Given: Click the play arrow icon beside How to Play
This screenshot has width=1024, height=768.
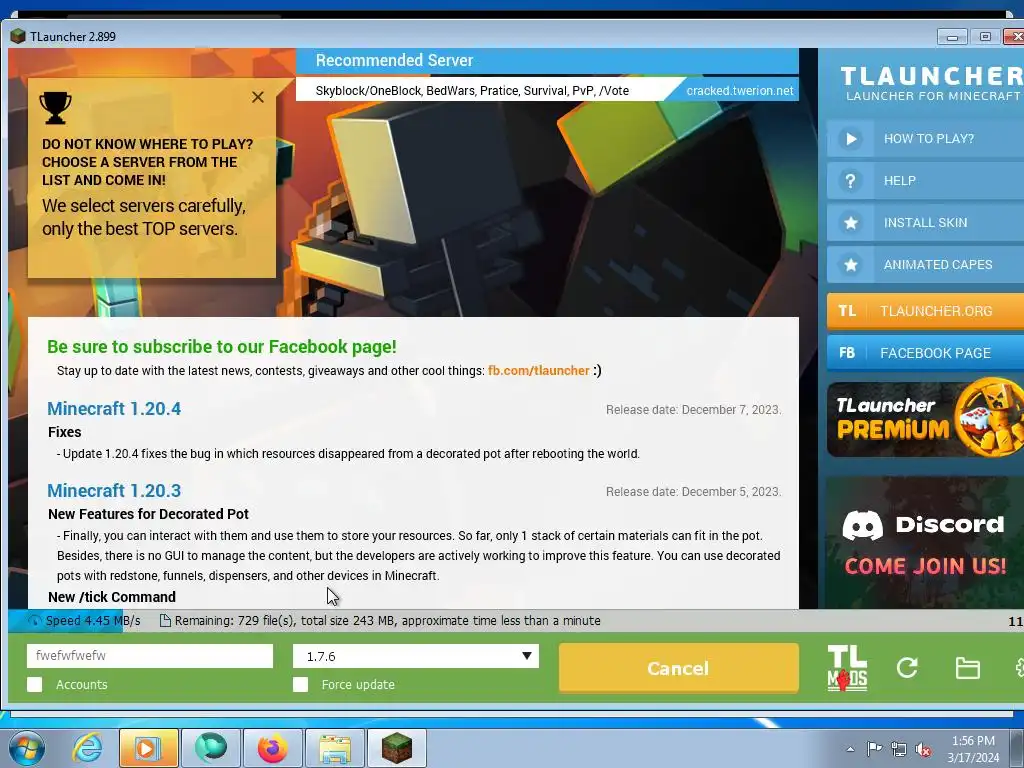Looking at the screenshot, I should [850, 138].
